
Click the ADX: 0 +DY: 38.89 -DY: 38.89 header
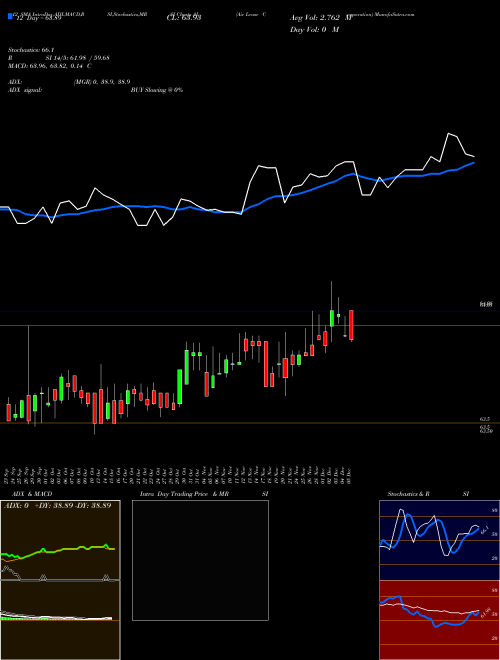pyautogui.click(x=58, y=506)
